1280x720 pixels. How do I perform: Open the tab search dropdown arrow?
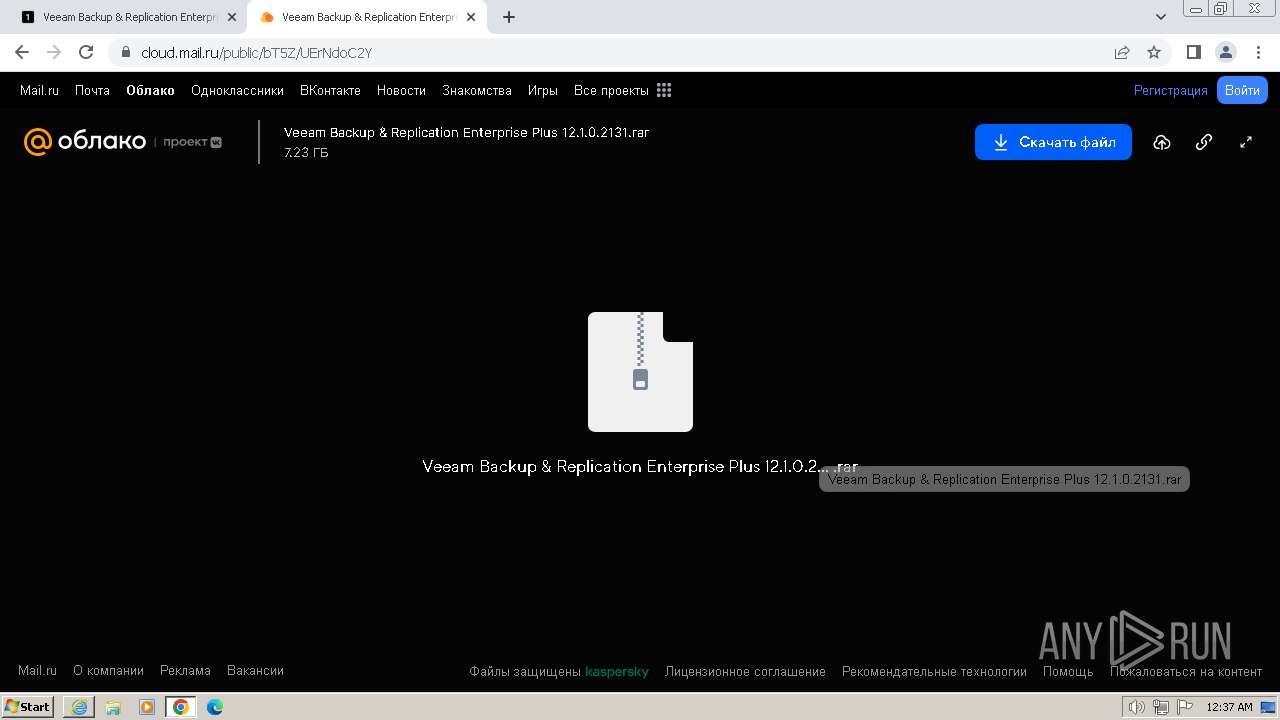[x=1161, y=17]
